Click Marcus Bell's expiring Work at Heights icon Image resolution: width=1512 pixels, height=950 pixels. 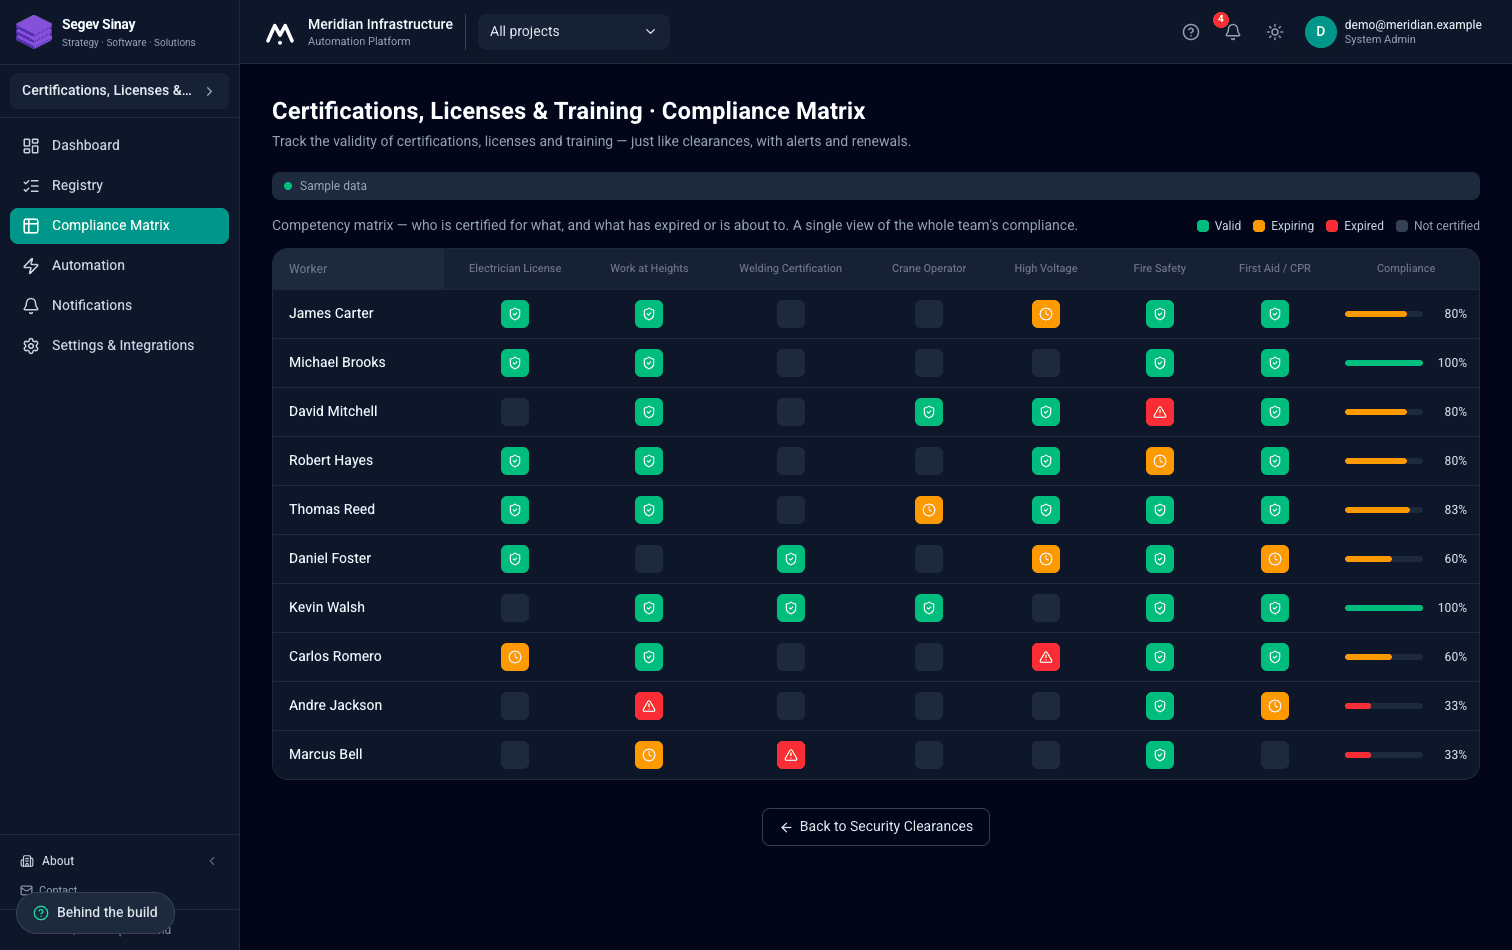pos(649,755)
